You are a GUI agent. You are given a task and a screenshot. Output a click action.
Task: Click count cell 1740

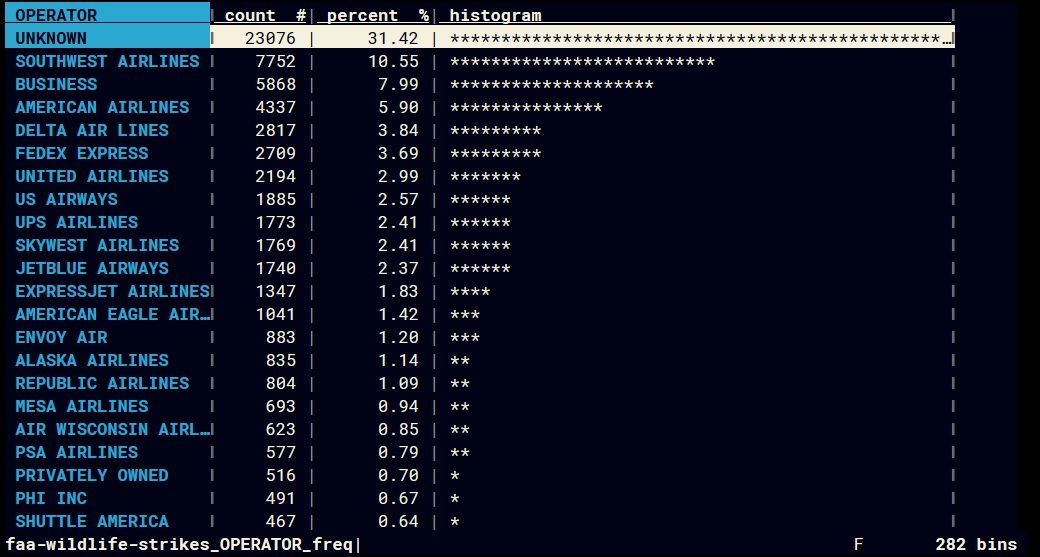coord(275,268)
